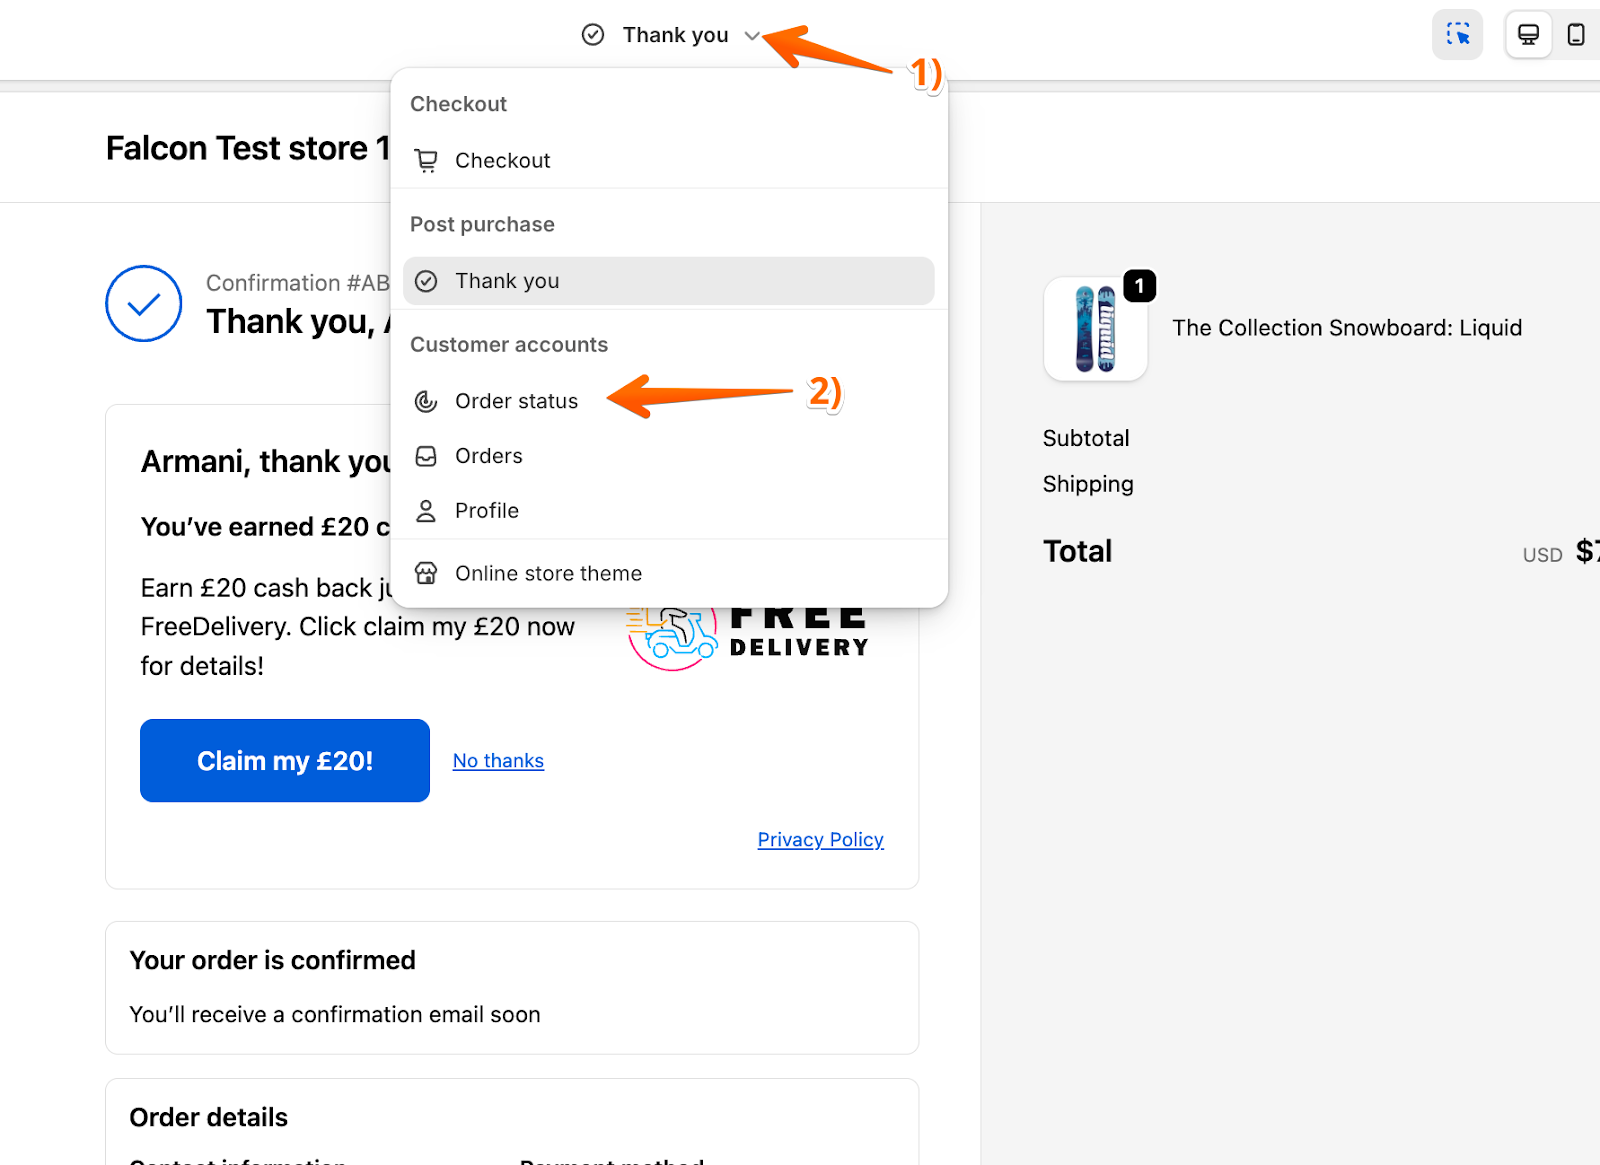The height and width of the screenshot is (1165, 1600).
Task: Open the Privacy Policy link
Action: coord(820,840)
